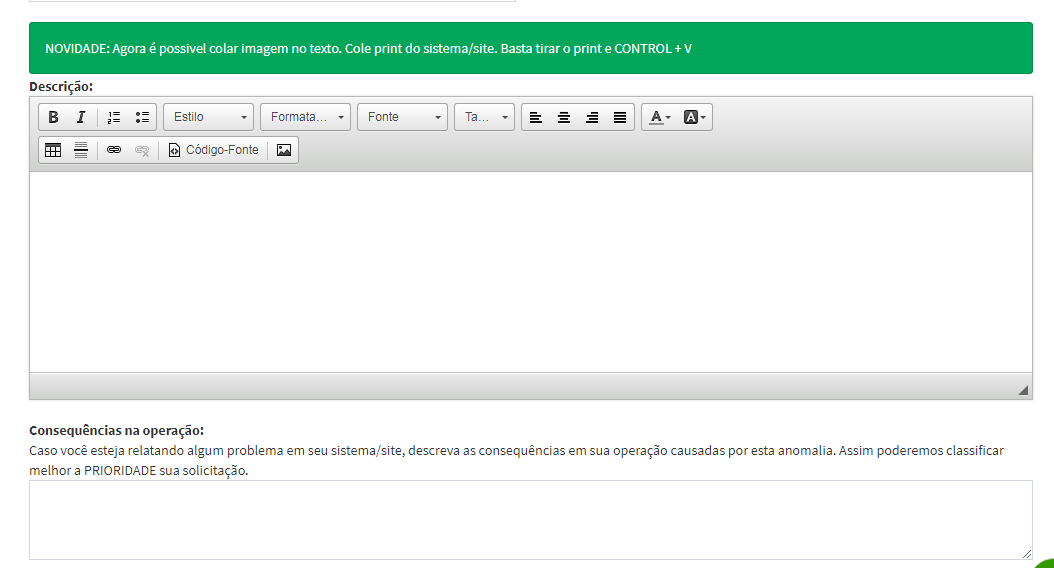The image size is (1054, 568).
Task: Click the Consequências textarea resize grip
Action: click(1026, 554)
